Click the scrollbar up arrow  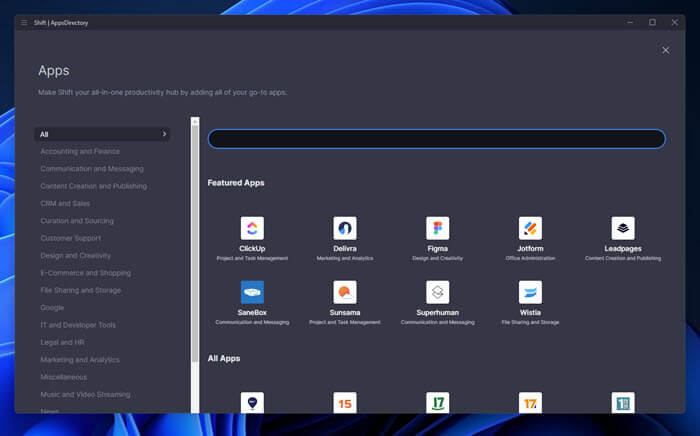click(x=195, y=121)
